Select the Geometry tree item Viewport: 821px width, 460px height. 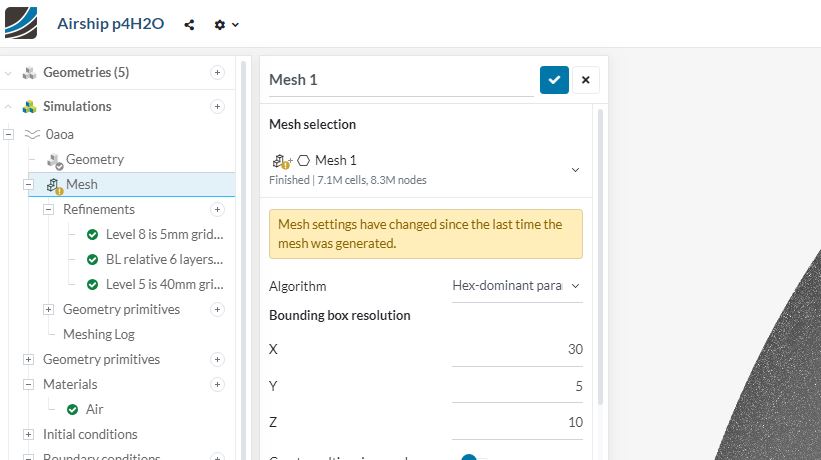click(95, 159)
